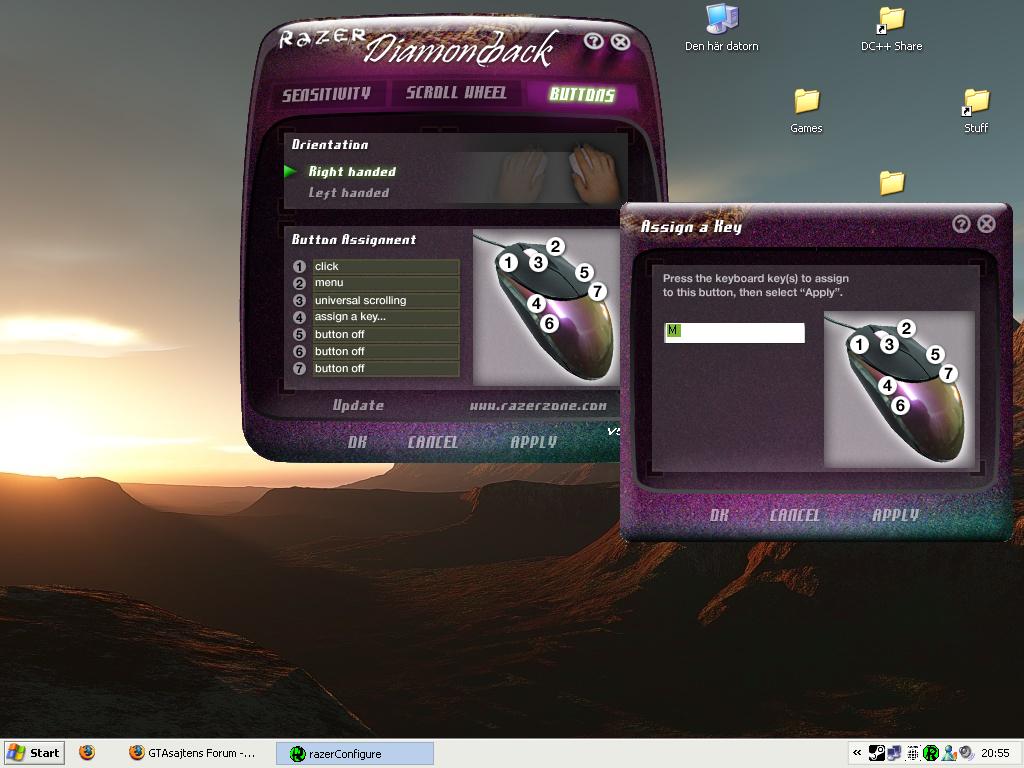The height and width of the screenshot is (768, 1024).
Task: Select the Right handed orientation
Action: click(352, 172)
